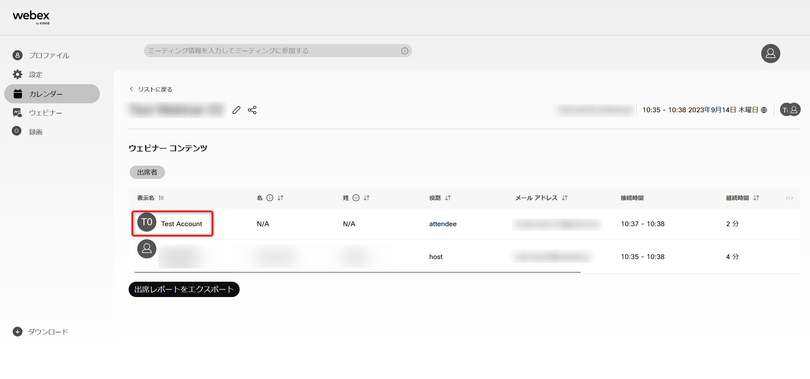Click ダウンロード in the sidebar

40,331
